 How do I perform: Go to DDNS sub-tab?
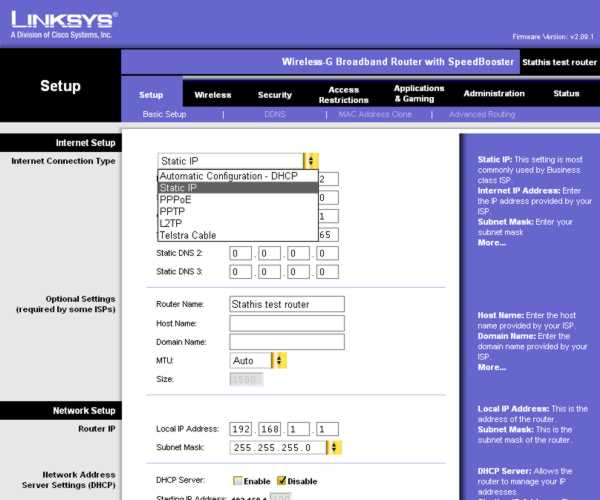click(275, 114)
